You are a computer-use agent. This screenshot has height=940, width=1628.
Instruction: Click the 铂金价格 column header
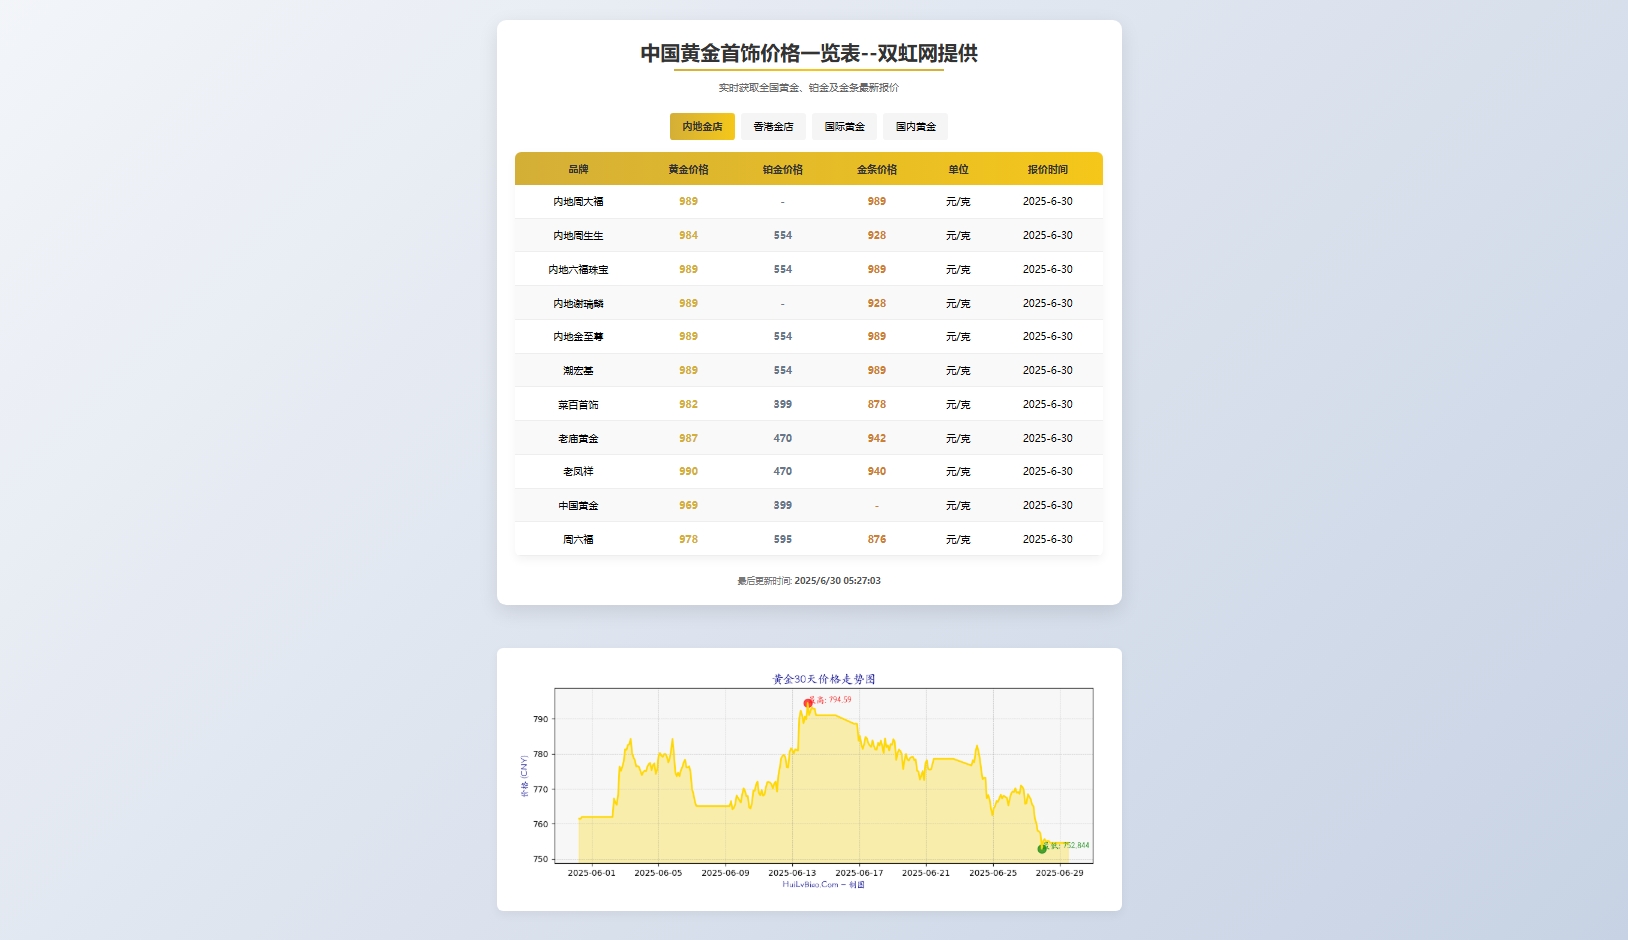click(782, 169)
